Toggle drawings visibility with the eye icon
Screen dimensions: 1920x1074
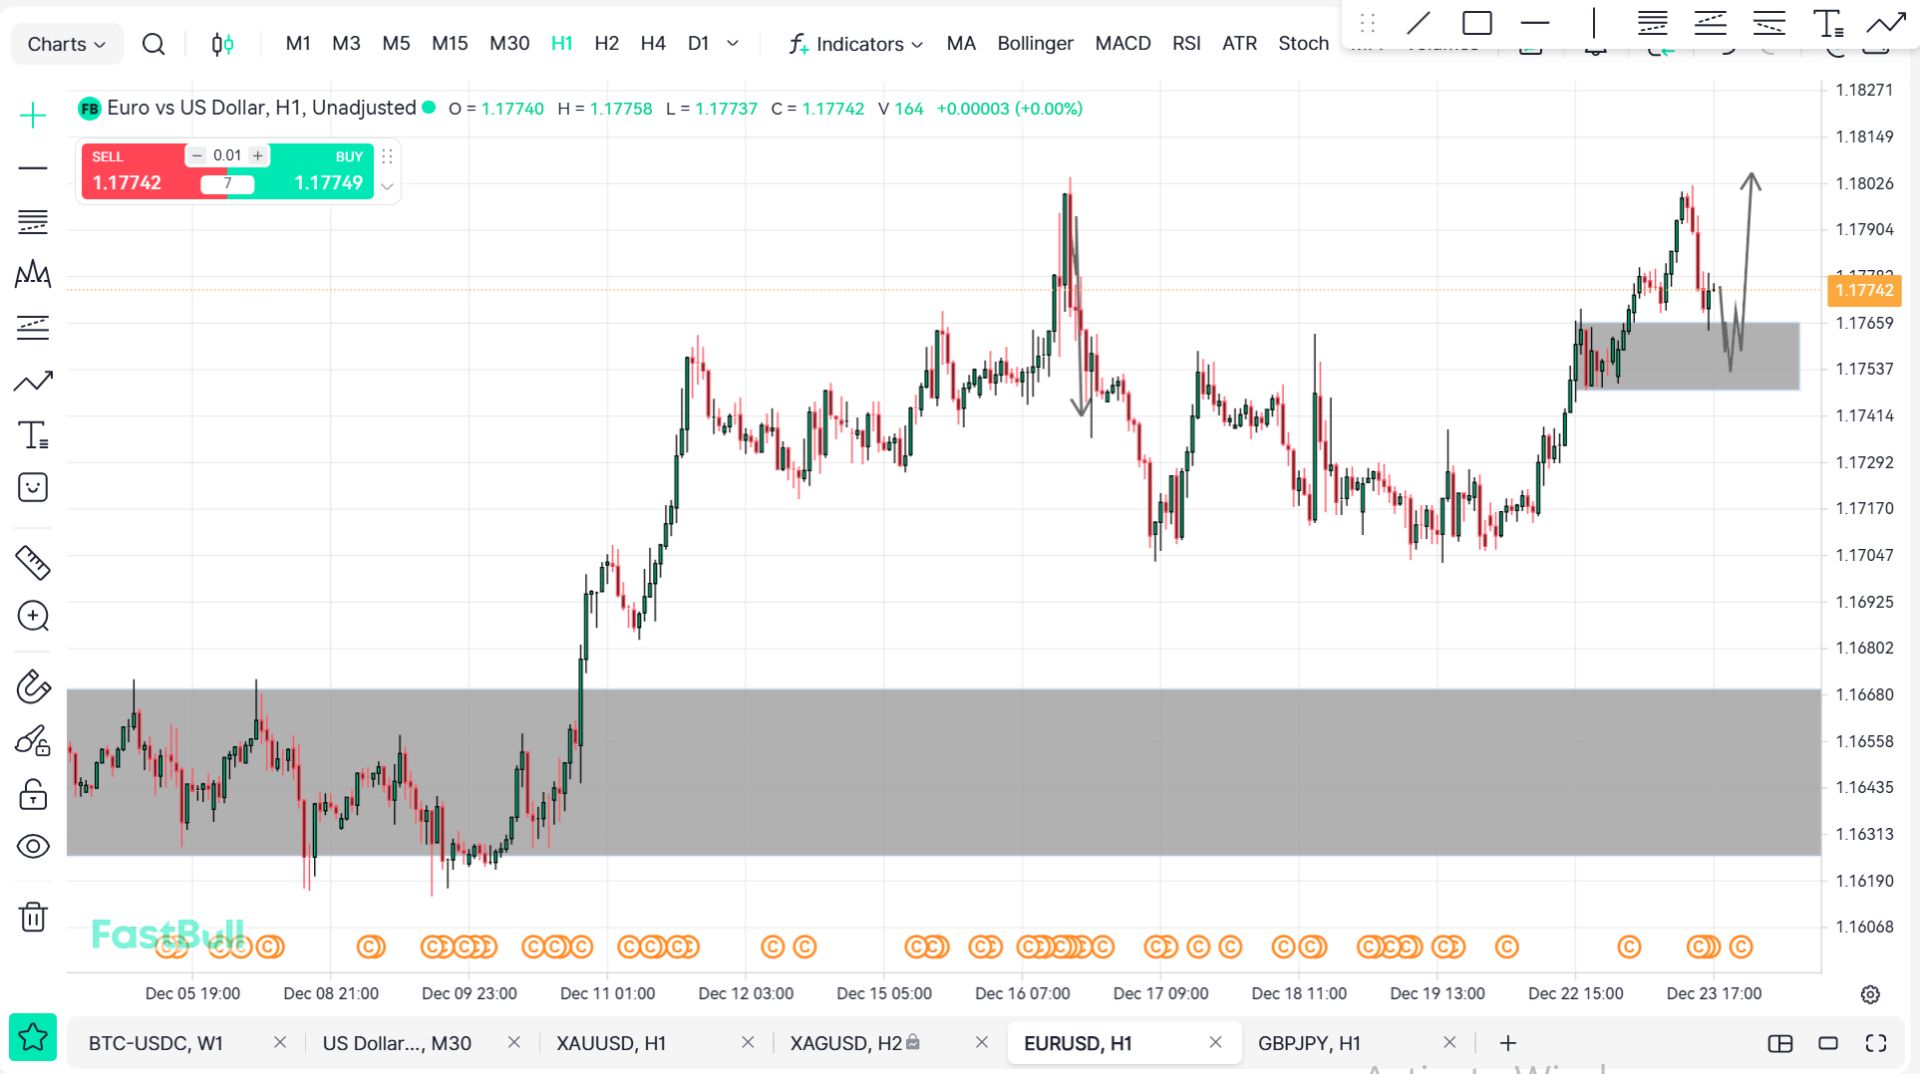pos(33,847)
